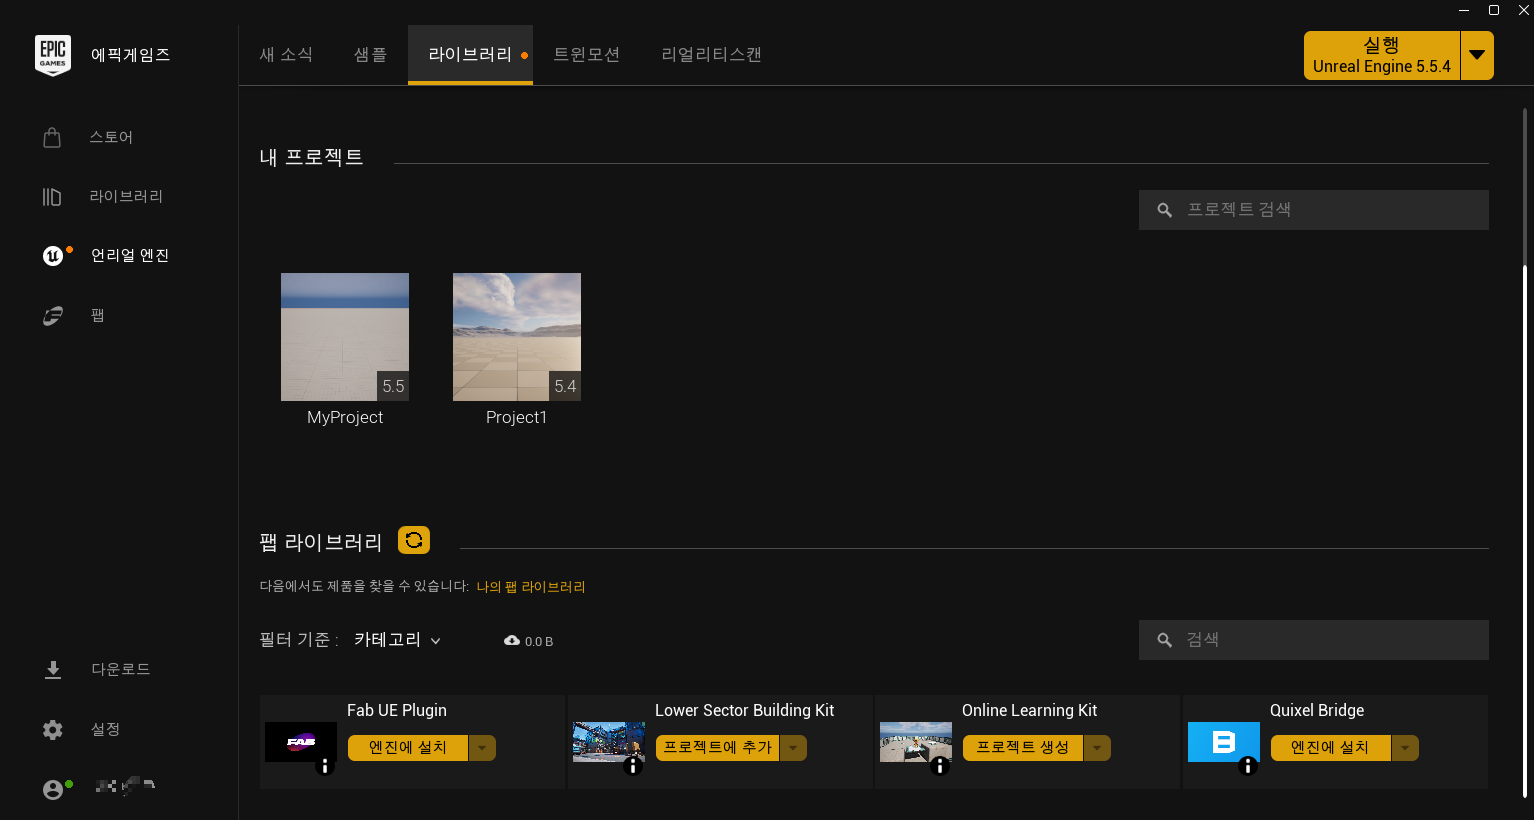Open Quixel Bridge thumbnail
The width and height of the screenshot is (1534, 820).
tap(1224, 742)
